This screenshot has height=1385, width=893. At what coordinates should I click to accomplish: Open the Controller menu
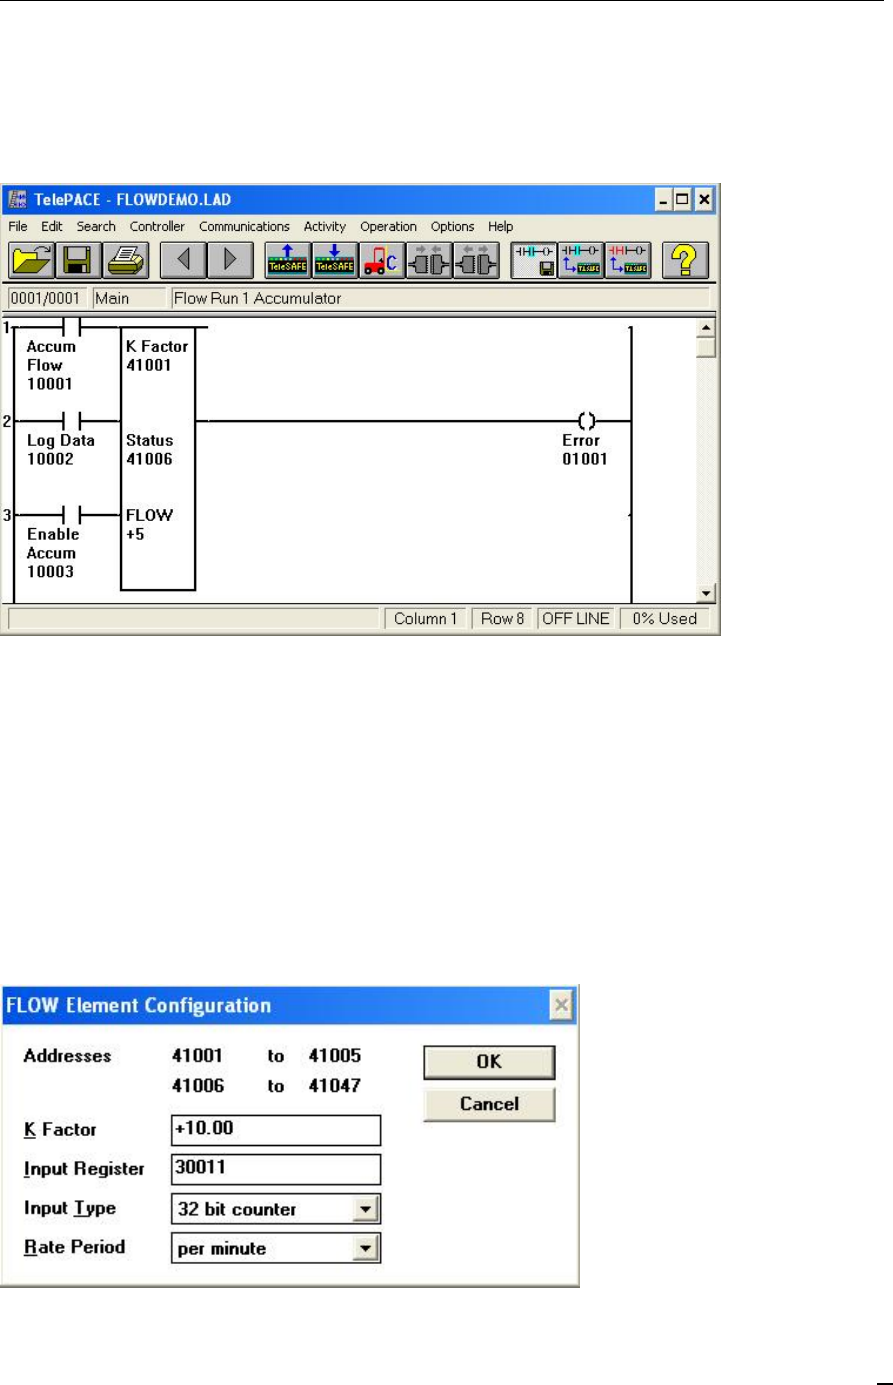(157, 227)
